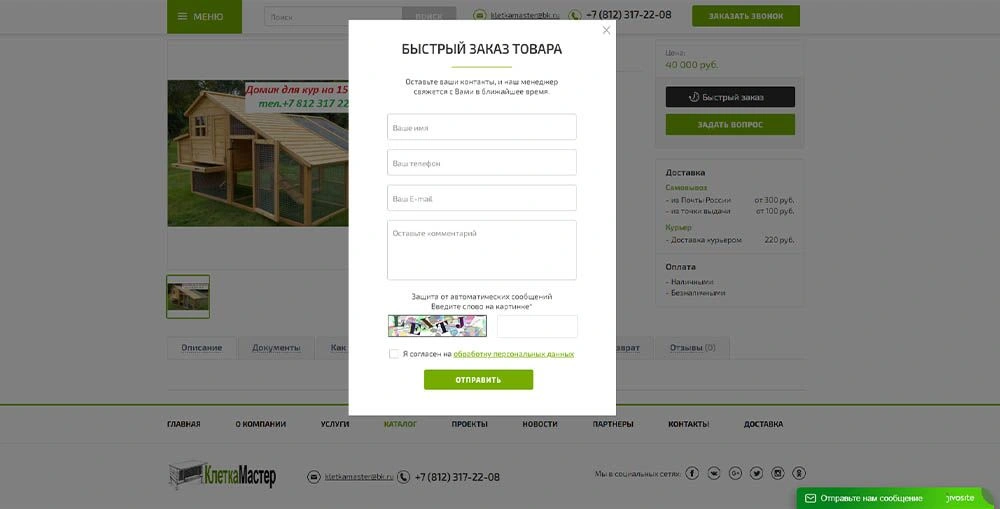Go to КАТАЛОГ in footer menu
This screenshot has height=509, width=1000.
400,424
